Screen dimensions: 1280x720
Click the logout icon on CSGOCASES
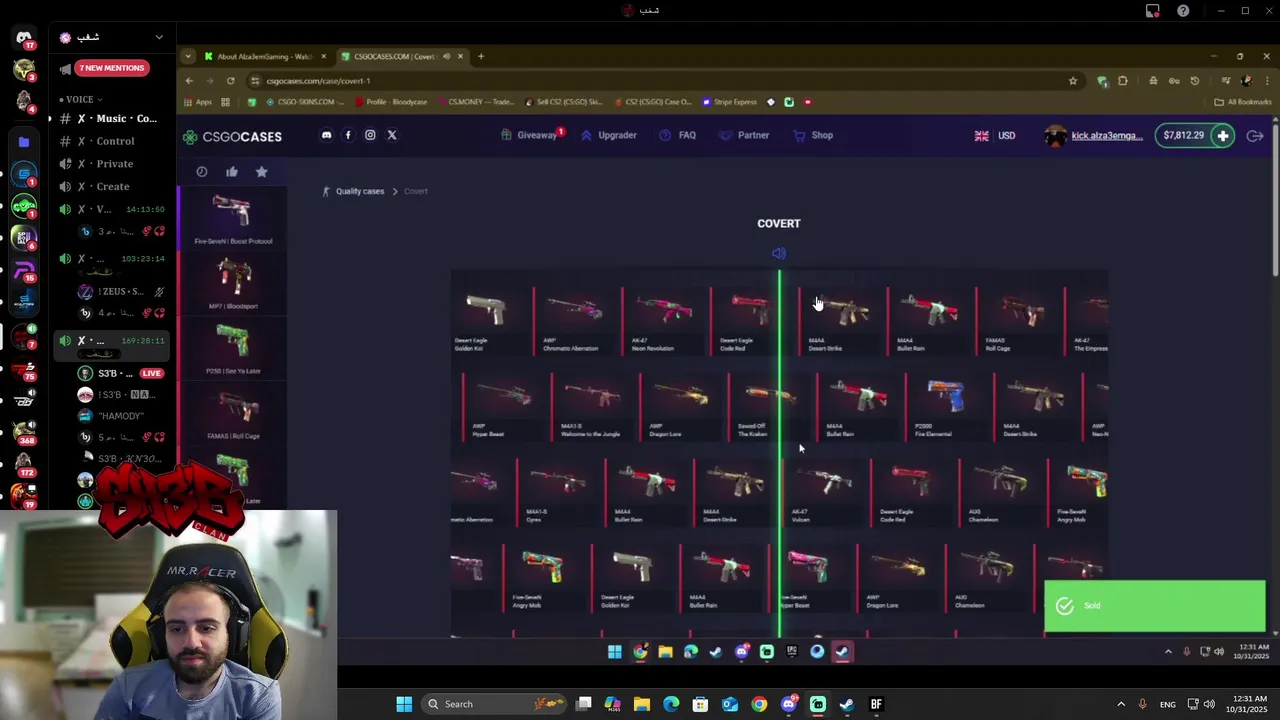1255,135
